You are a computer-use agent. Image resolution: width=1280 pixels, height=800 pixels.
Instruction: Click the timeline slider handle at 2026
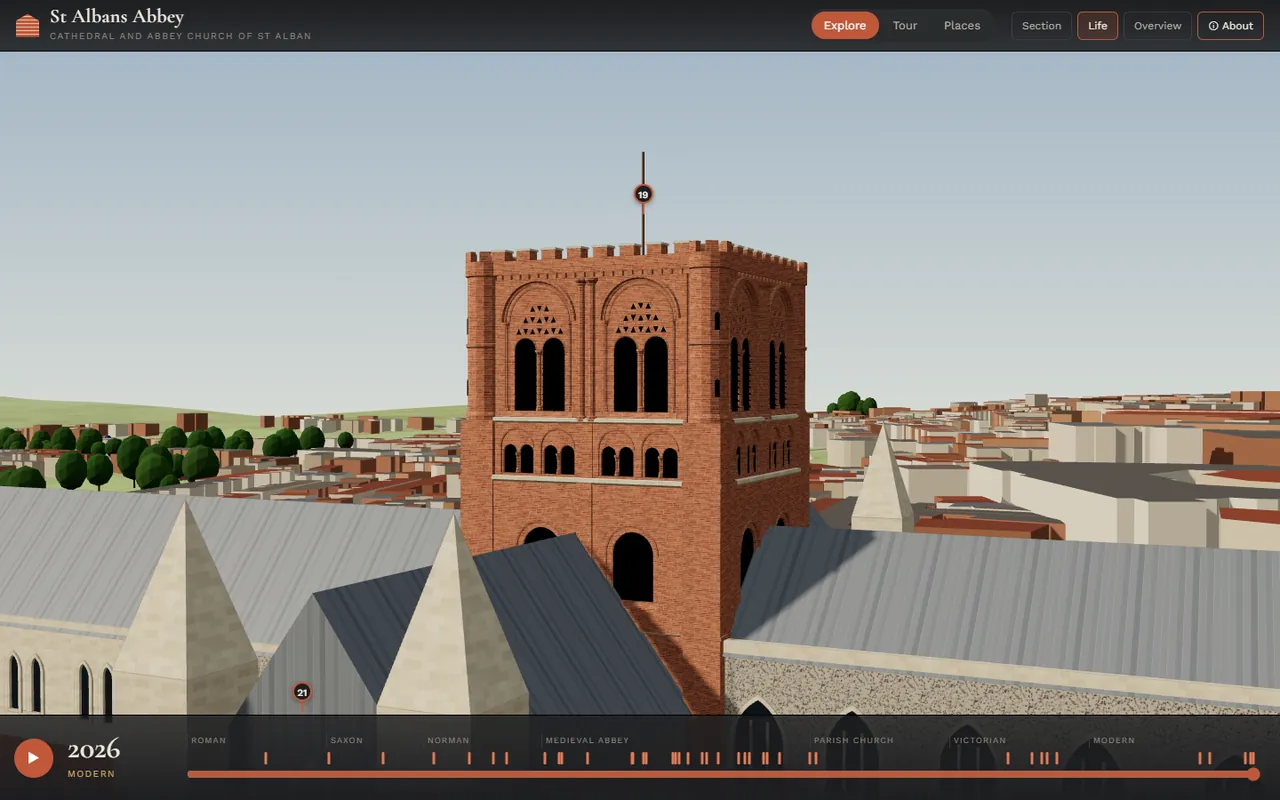(x=1253, y=774)
